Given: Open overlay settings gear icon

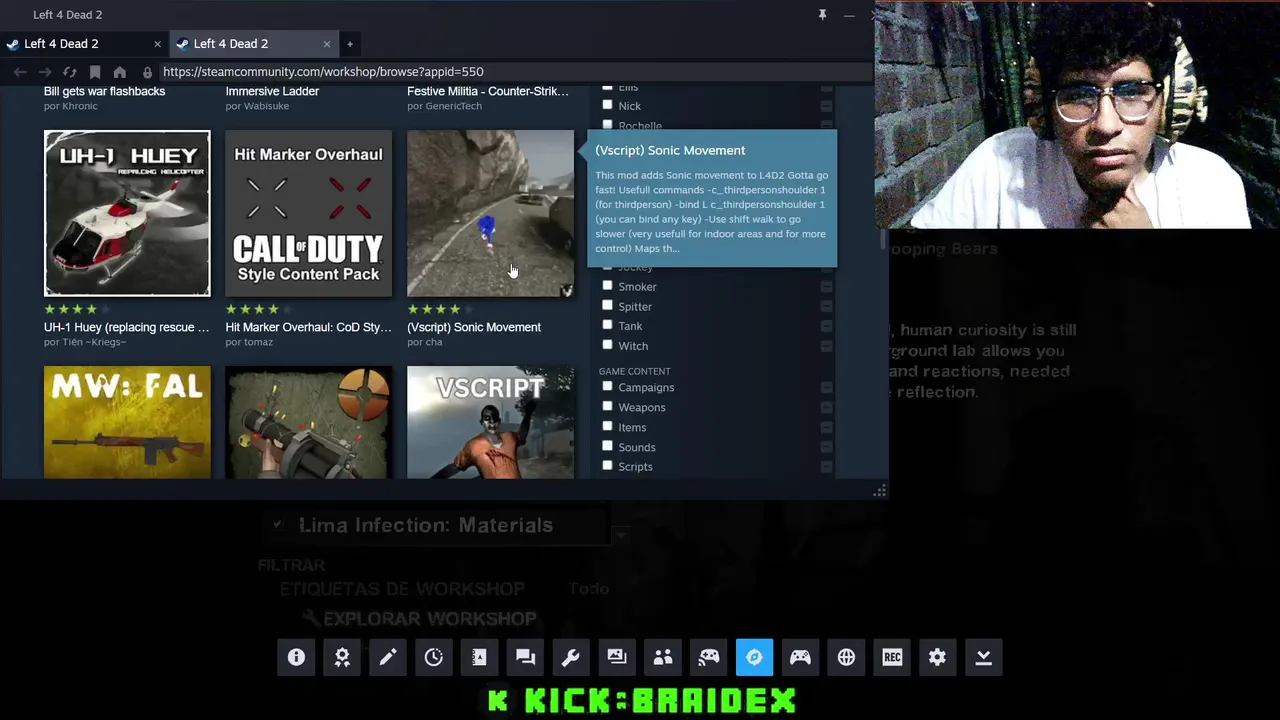Looking at the screenshot, I should point(937,657).
